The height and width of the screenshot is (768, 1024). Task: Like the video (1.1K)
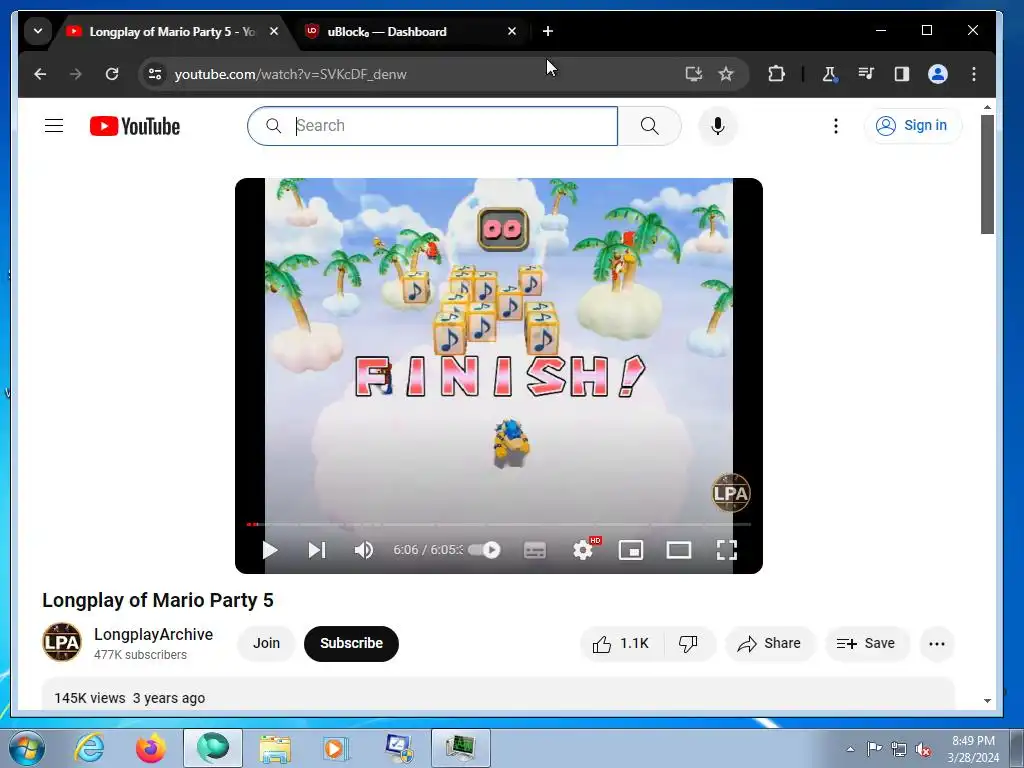coord(622,644)
